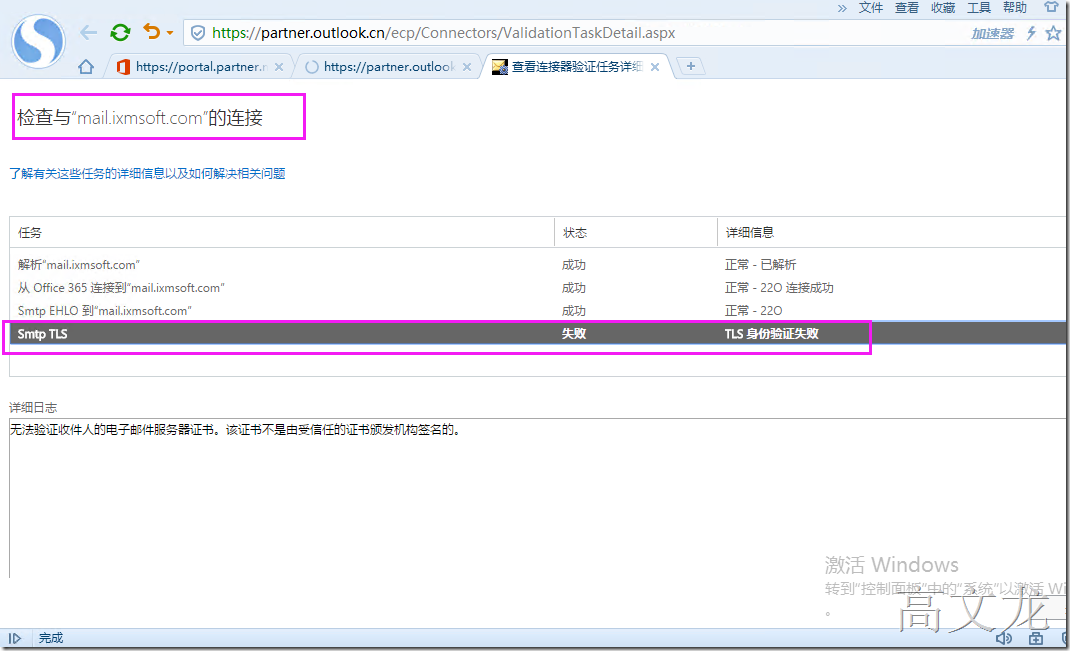Open the 文件 menu
The width and height of the screenshot is (1070, 651).
coord(871,8)
